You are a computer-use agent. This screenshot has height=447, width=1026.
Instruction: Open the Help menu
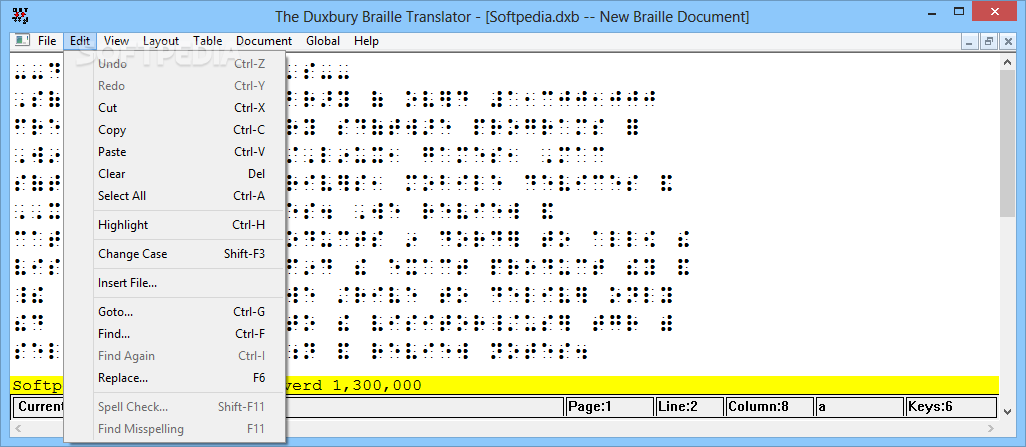point(366,41)
